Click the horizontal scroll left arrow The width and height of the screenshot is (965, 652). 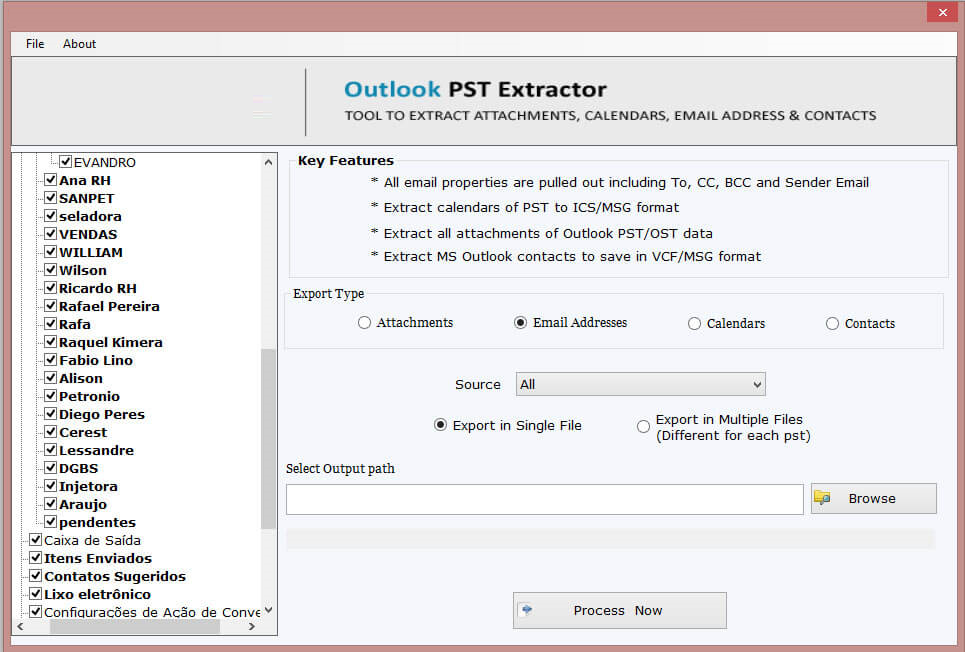point(20,627)
